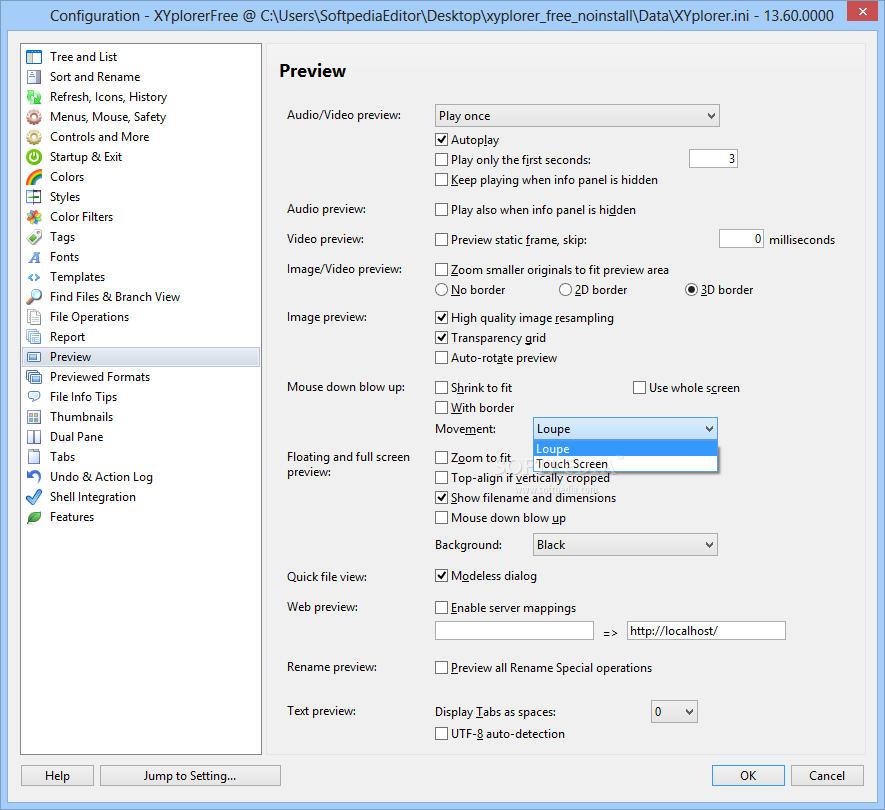
Task: Open the Background color dropdown
Action: pyautogui.click(x=625, y=545)
